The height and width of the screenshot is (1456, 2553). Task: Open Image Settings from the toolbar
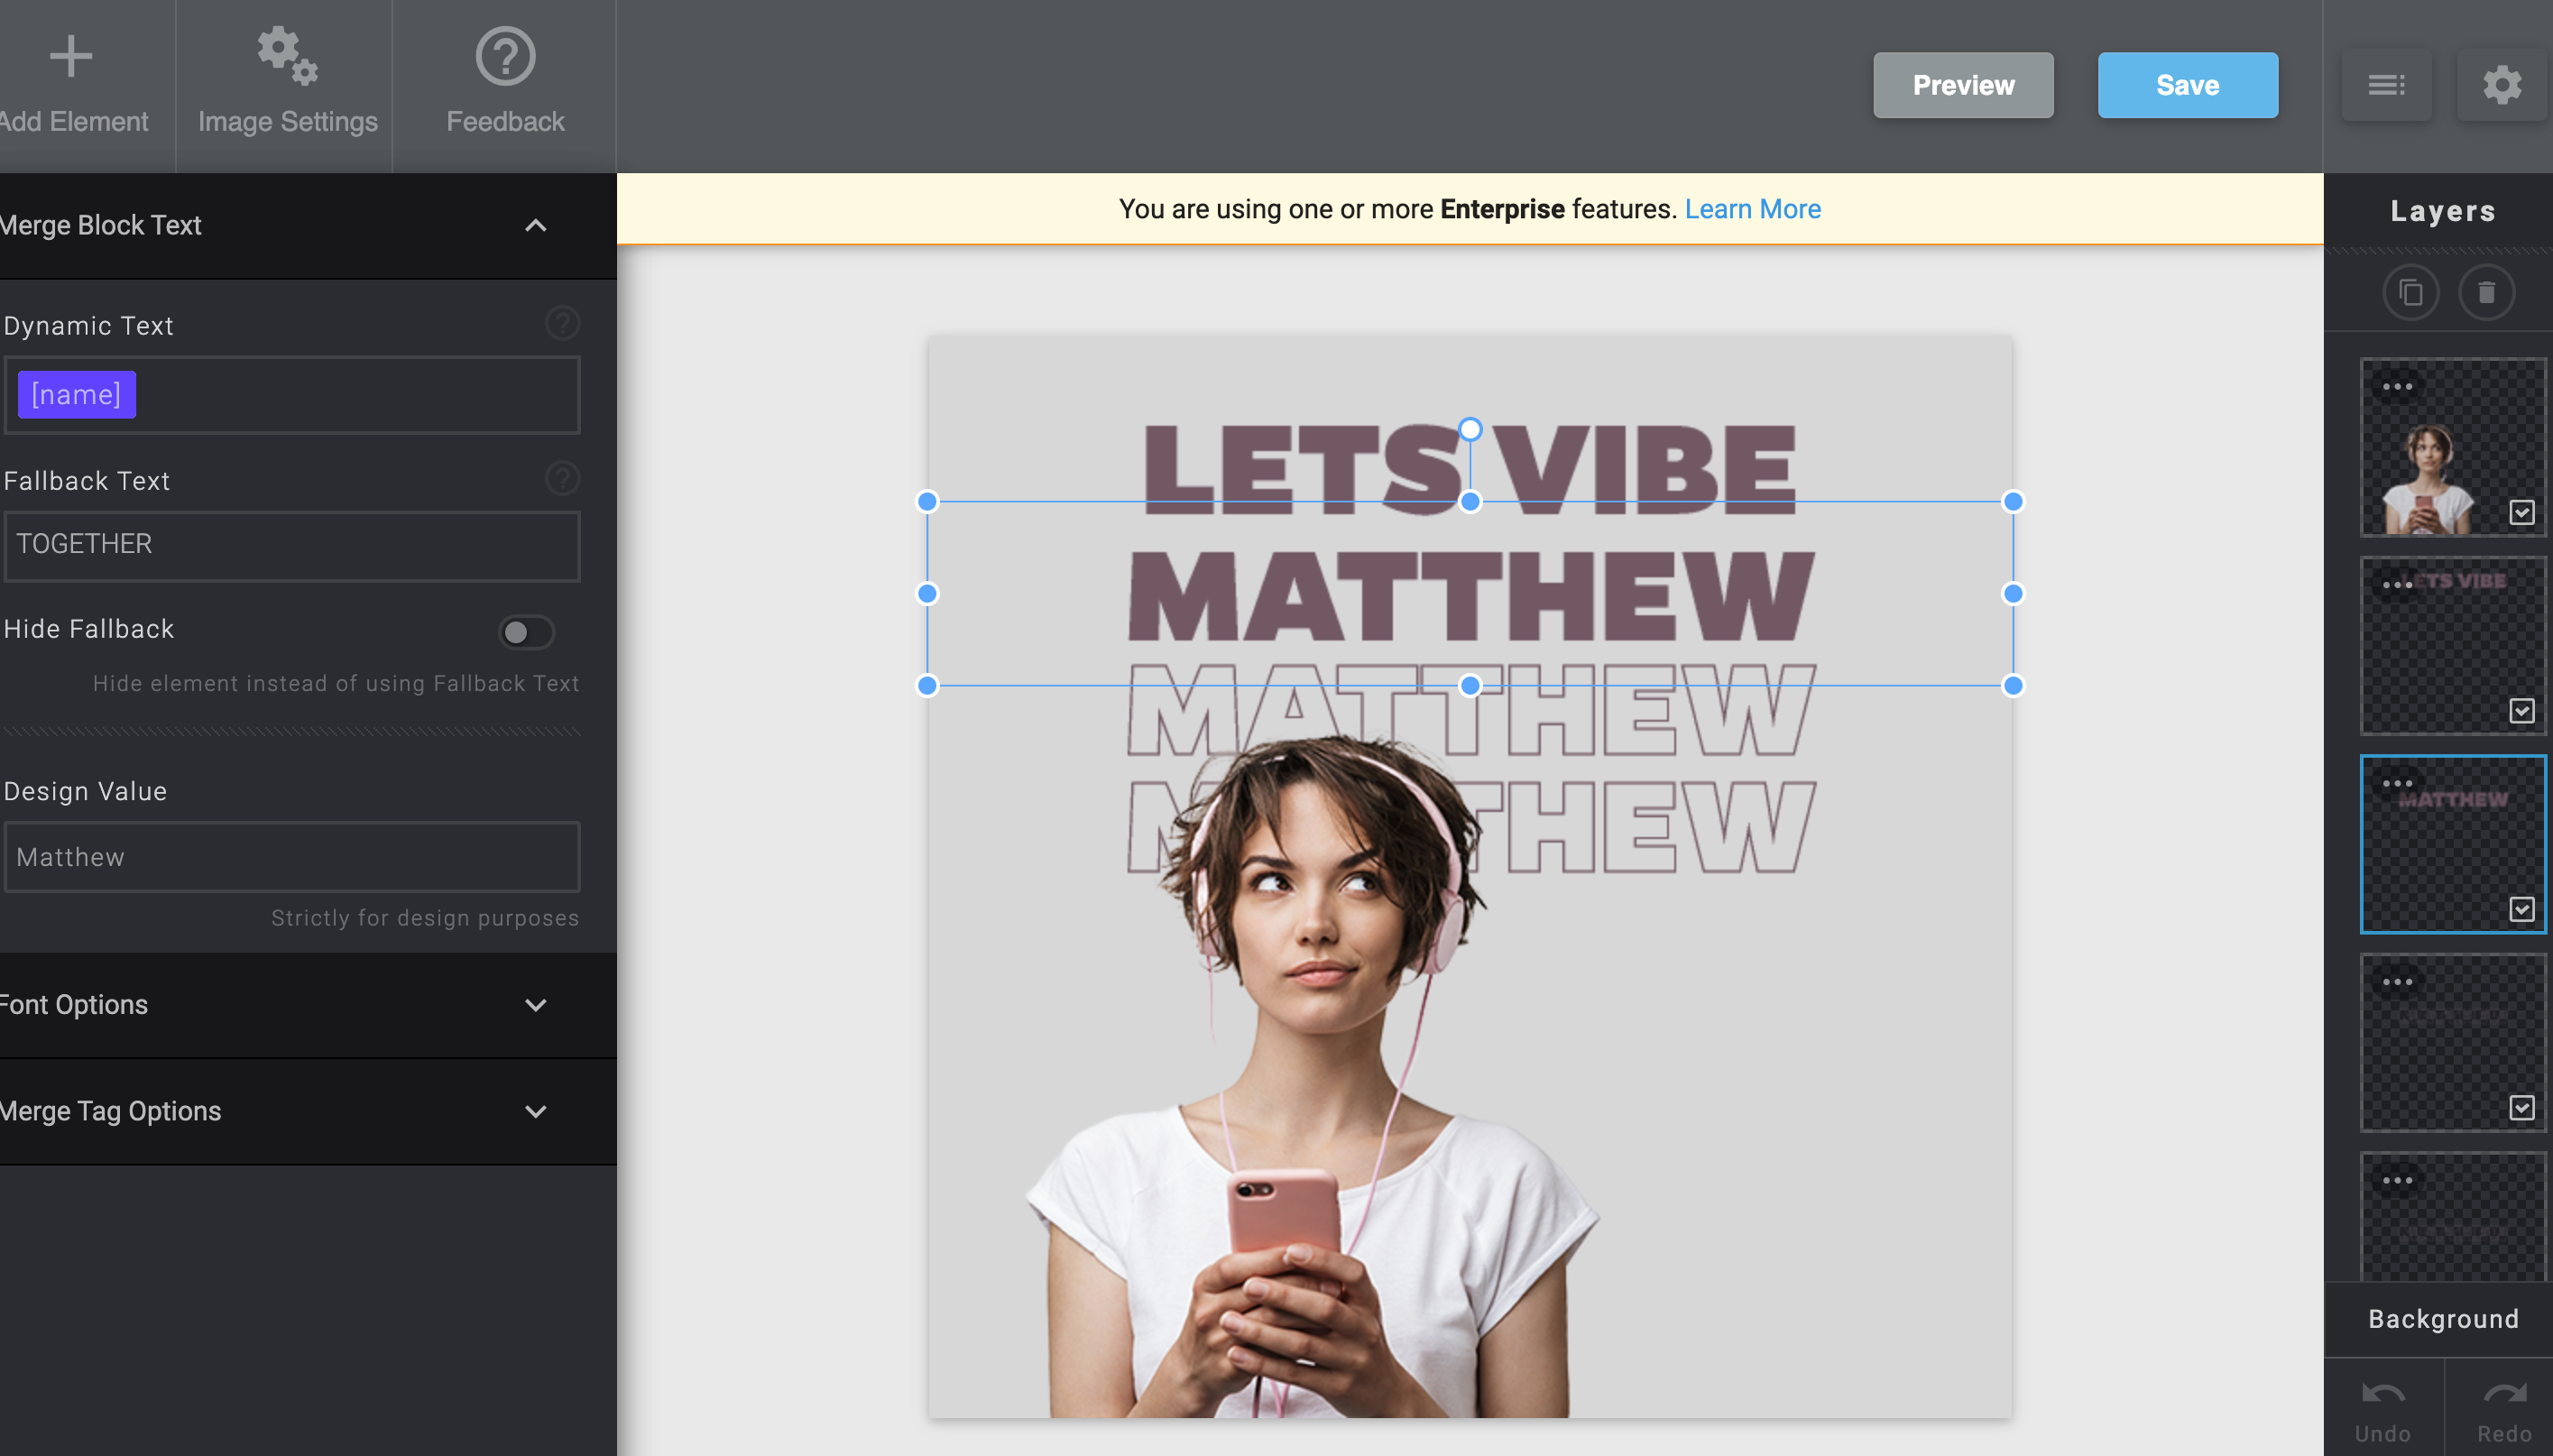pyautogui.click(x=287, y=83)
